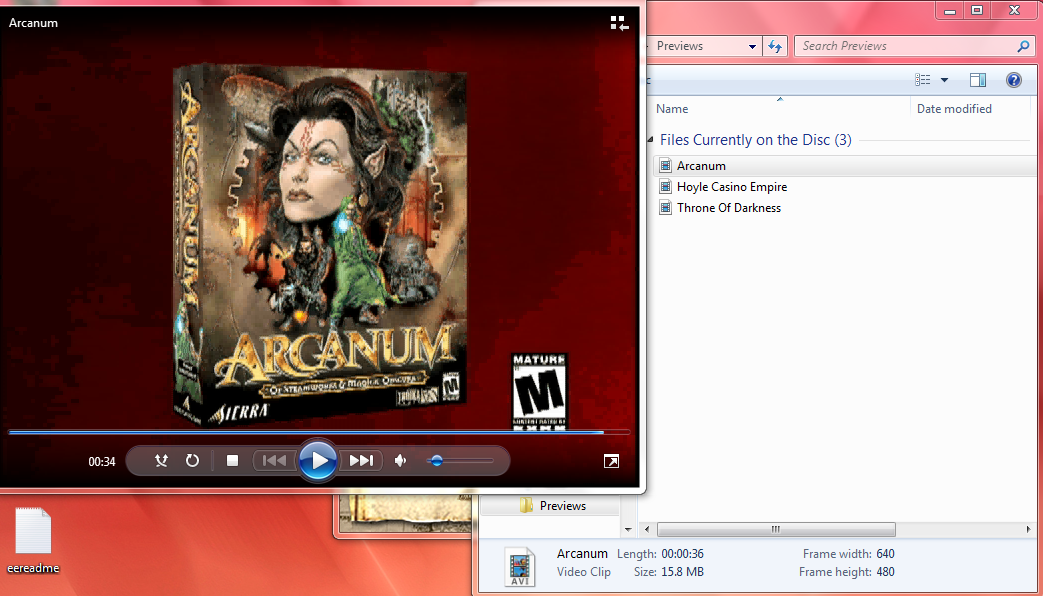The height and width of the screenshot is (596, 1043).
Task: Toggle the Explorer preview pane
Action: [978, 80]
